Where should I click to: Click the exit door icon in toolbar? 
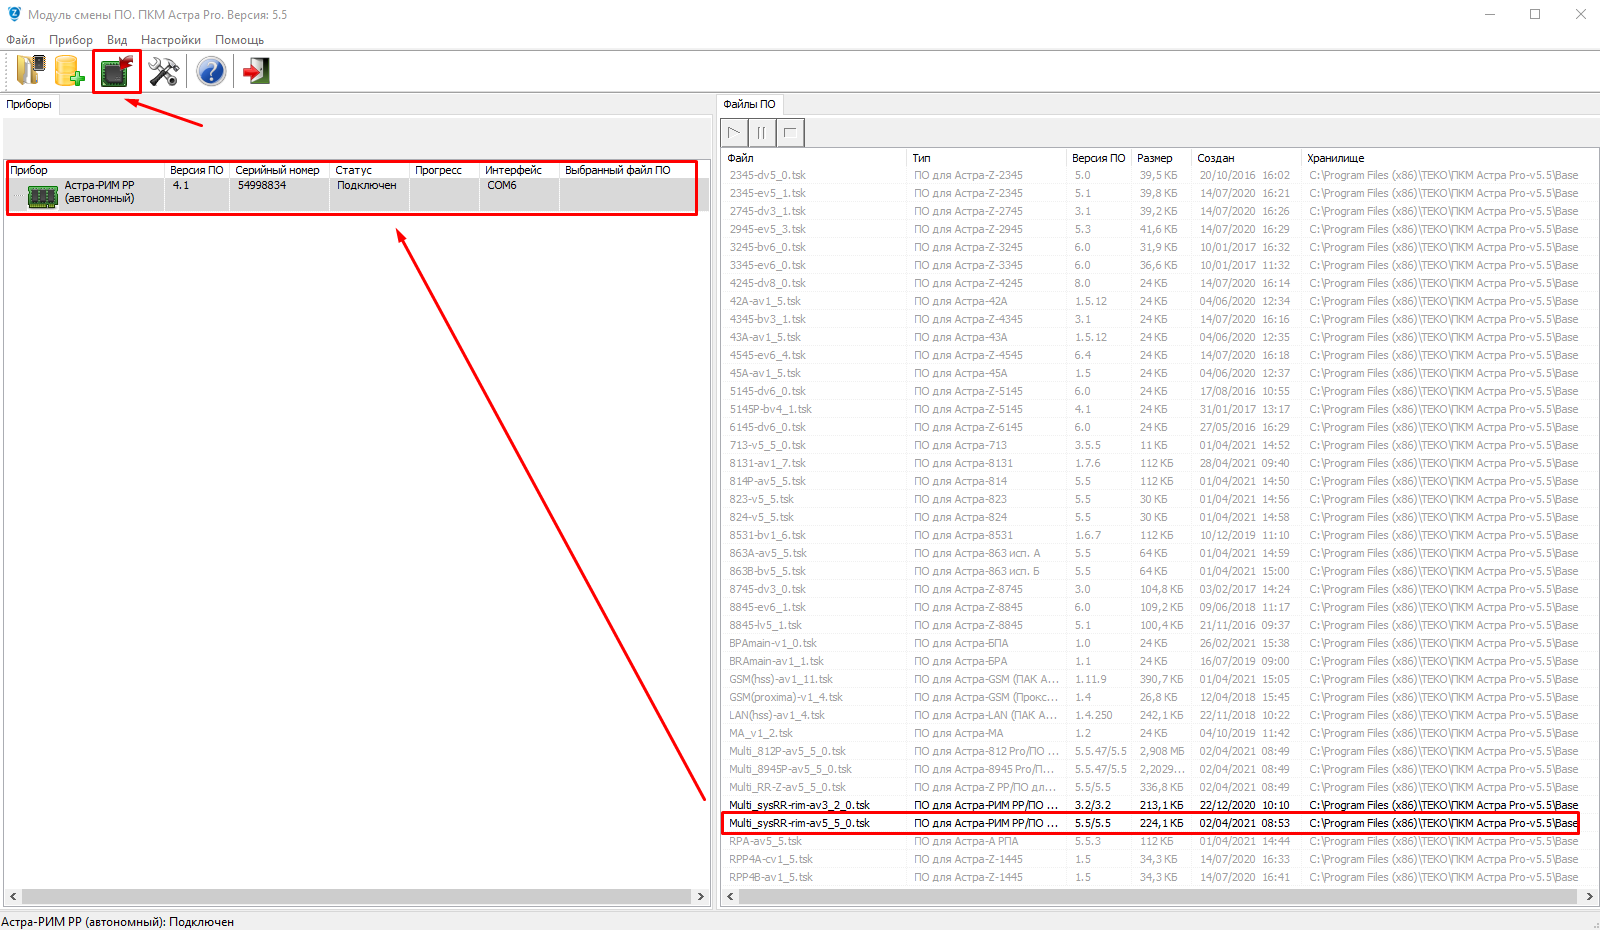[x=256, y=71]
